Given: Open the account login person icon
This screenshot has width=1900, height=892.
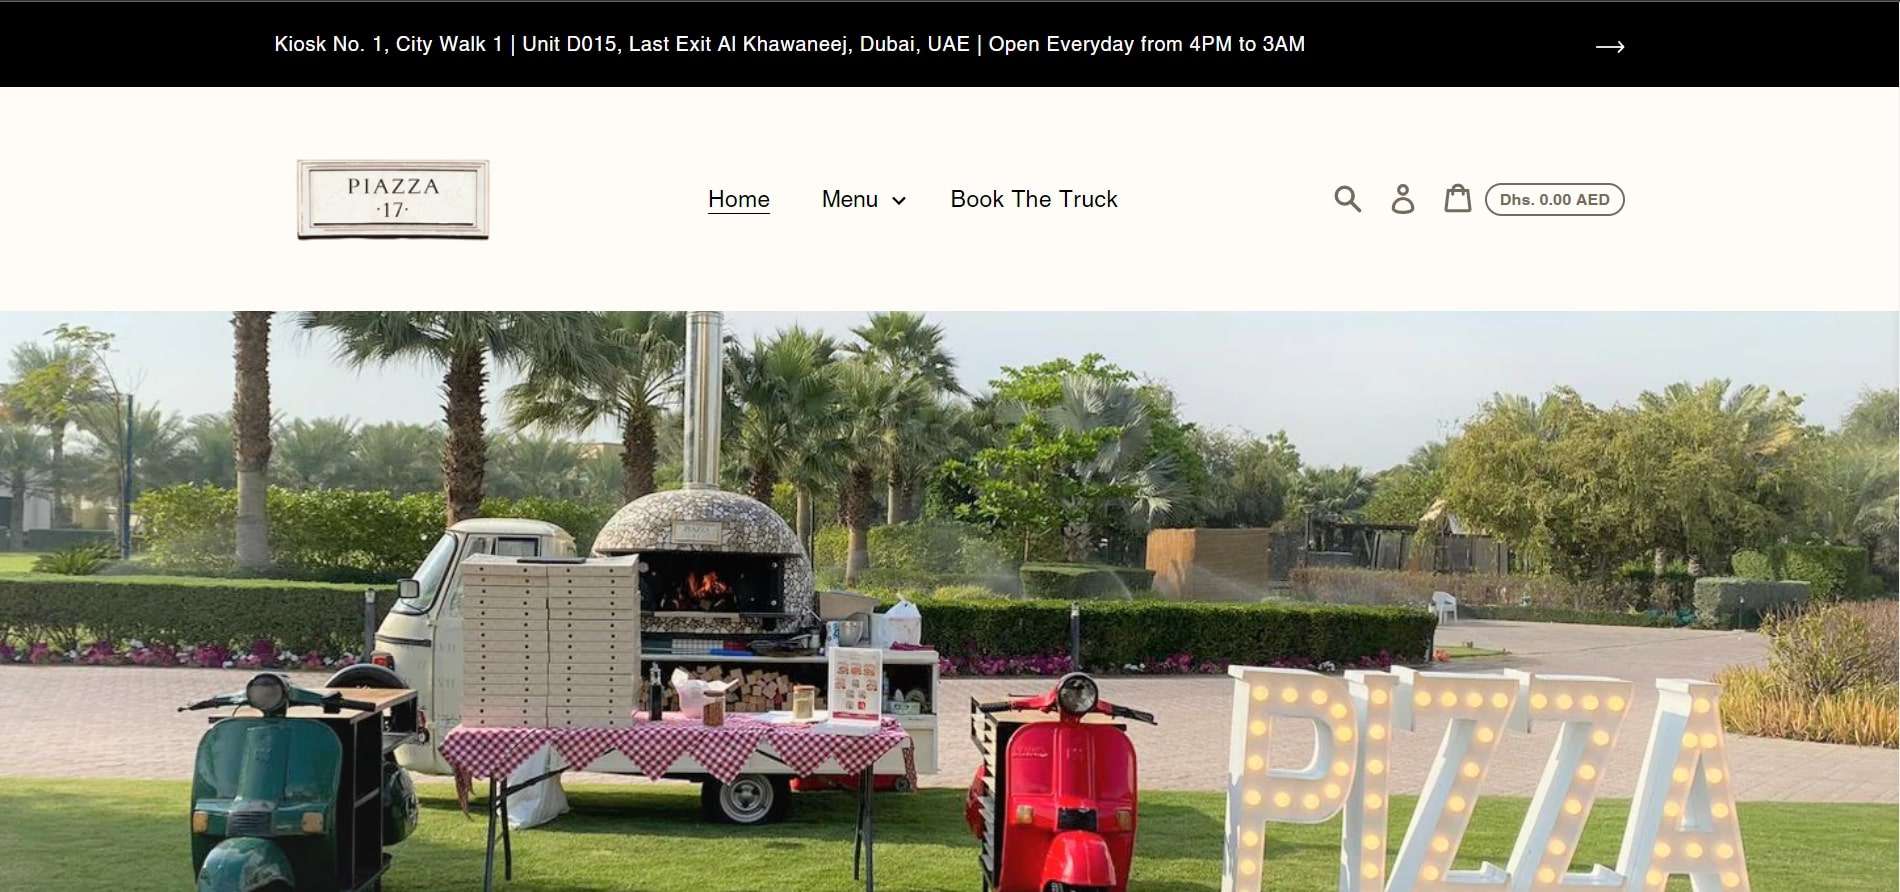Looking at the screenshot, I should [x=1403, y=199].
